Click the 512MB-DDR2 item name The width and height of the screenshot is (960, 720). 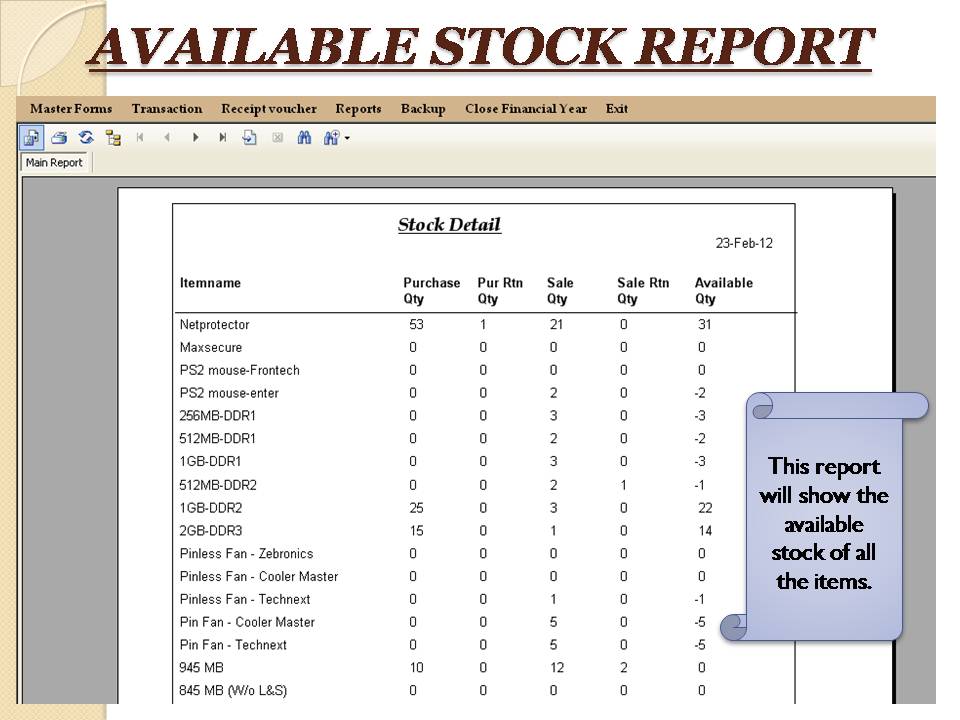pyautogui.click(x=218, y=486)
